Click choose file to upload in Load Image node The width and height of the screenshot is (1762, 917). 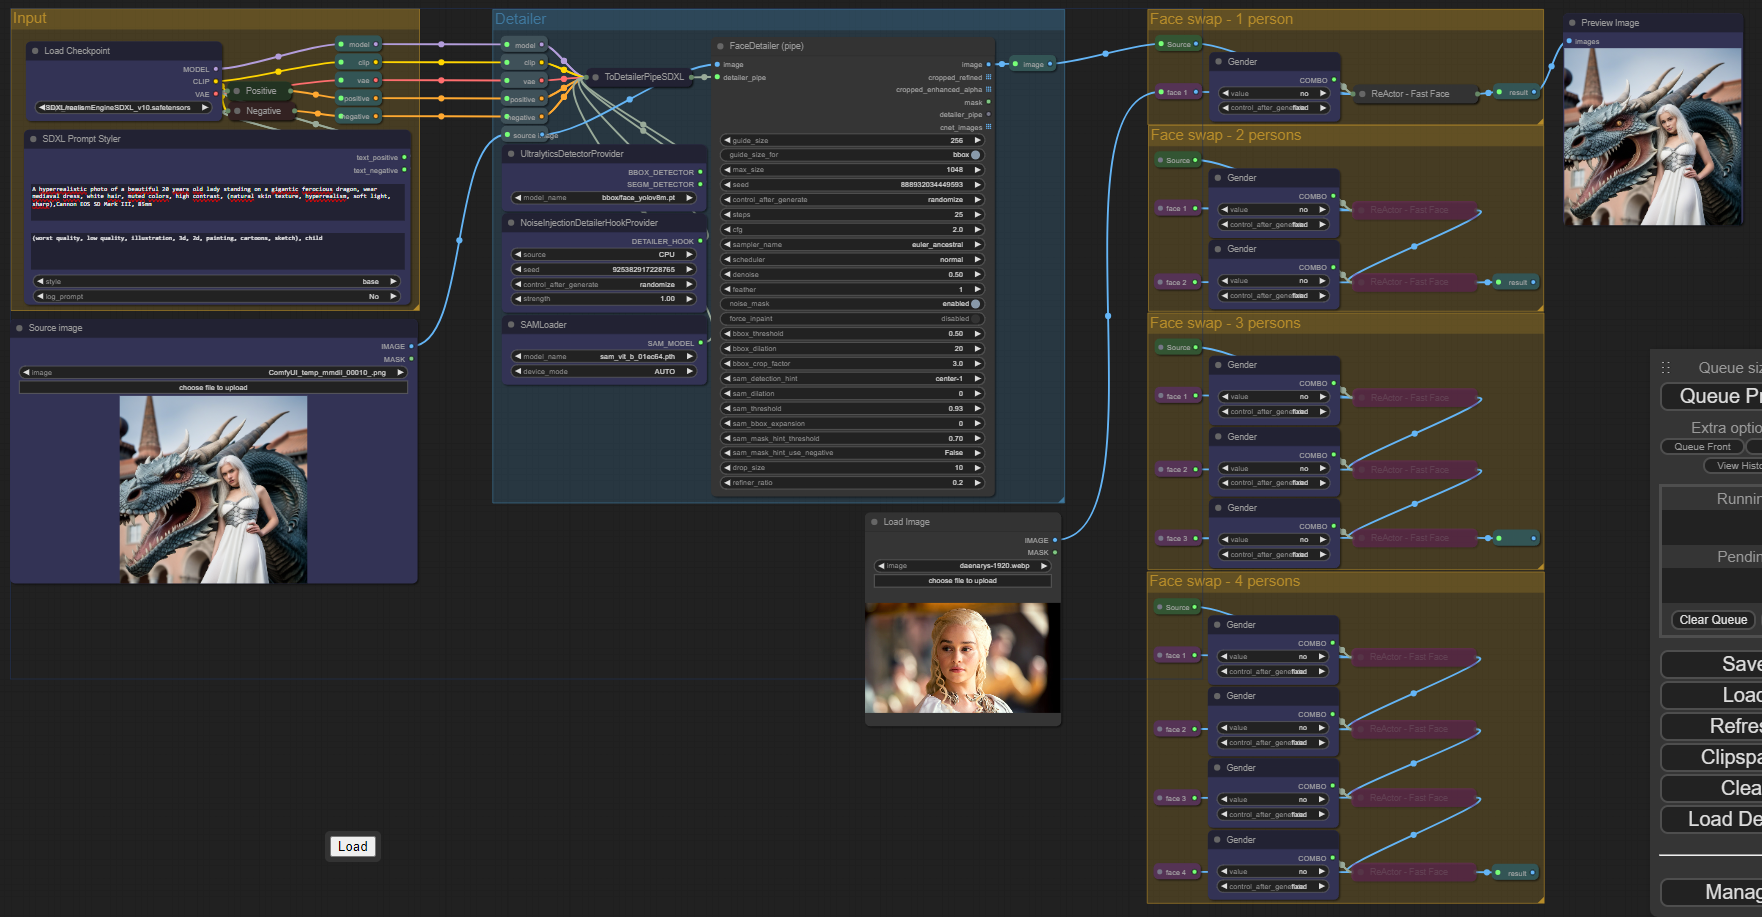(962, 581)
